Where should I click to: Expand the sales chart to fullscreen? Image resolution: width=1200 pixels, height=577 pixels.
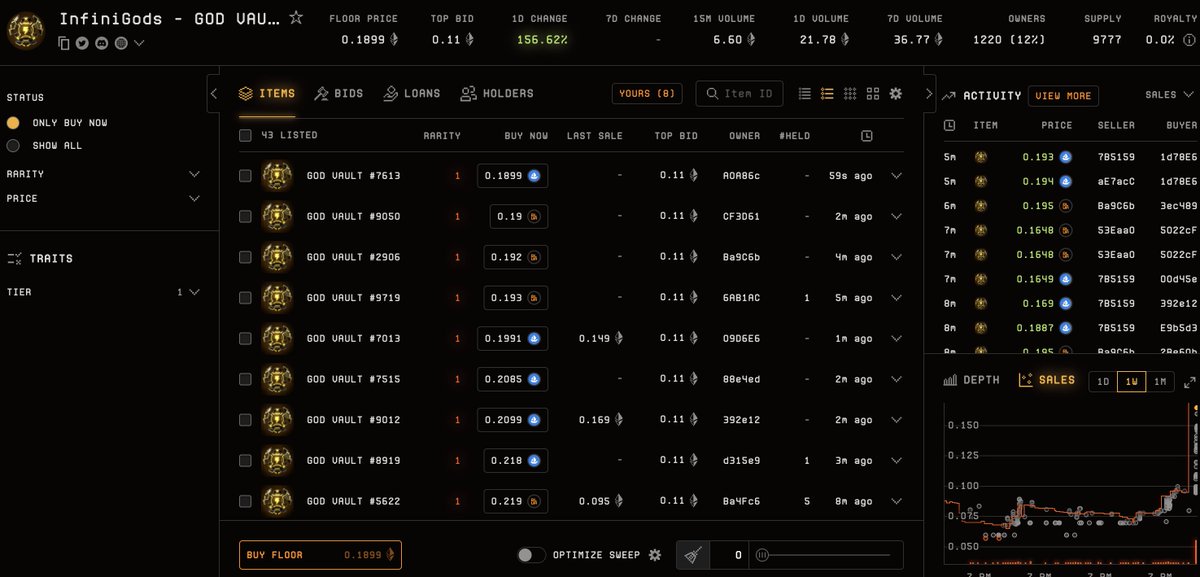coord(1190,382)
